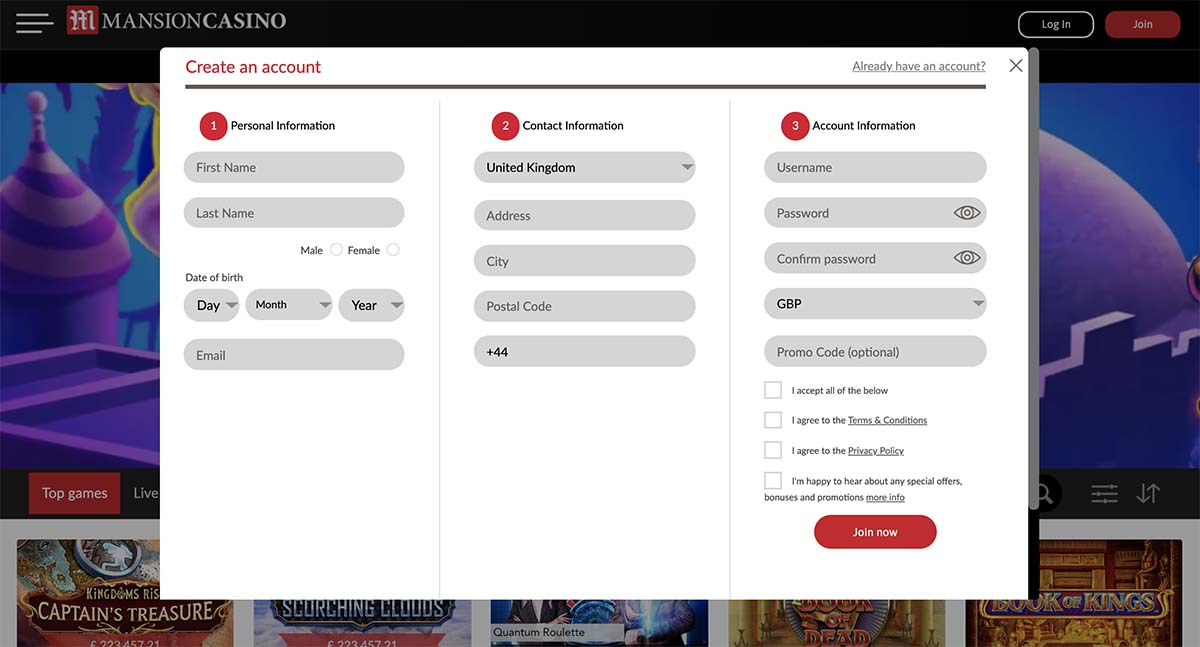This screenshot has width=1200, height=647.
Task: Reveal the Confirm password via eye icon
Action: click(966, 258)
